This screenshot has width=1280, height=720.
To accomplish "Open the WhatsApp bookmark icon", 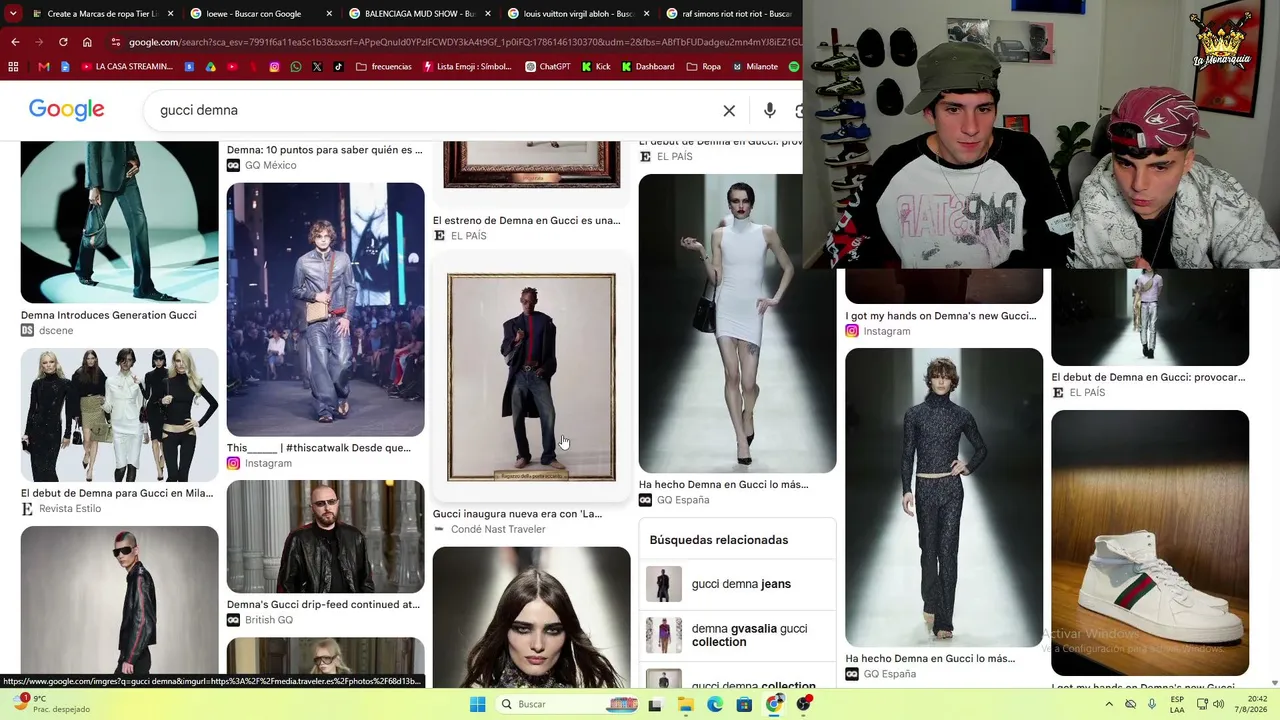I will pyautogui.click(x=296, y=67).
